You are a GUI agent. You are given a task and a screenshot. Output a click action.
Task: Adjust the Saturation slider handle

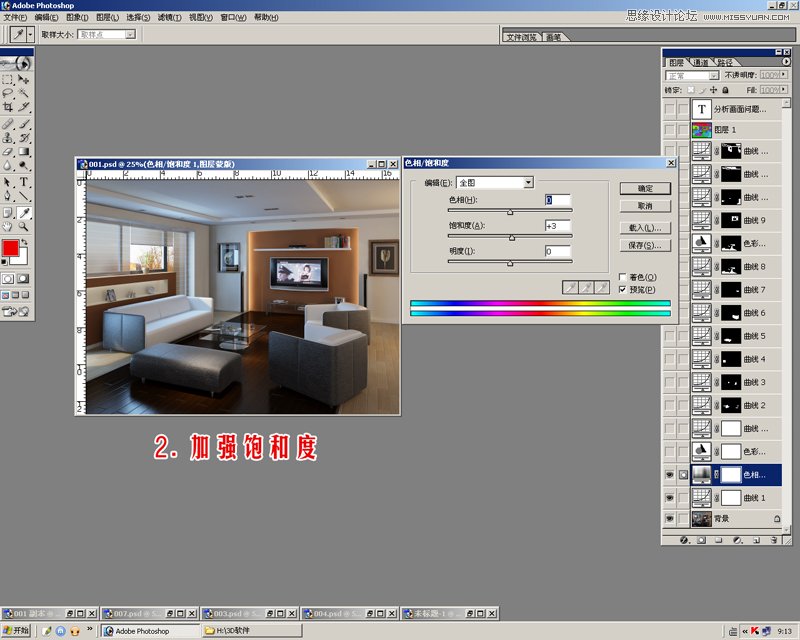tap(512, 238)
